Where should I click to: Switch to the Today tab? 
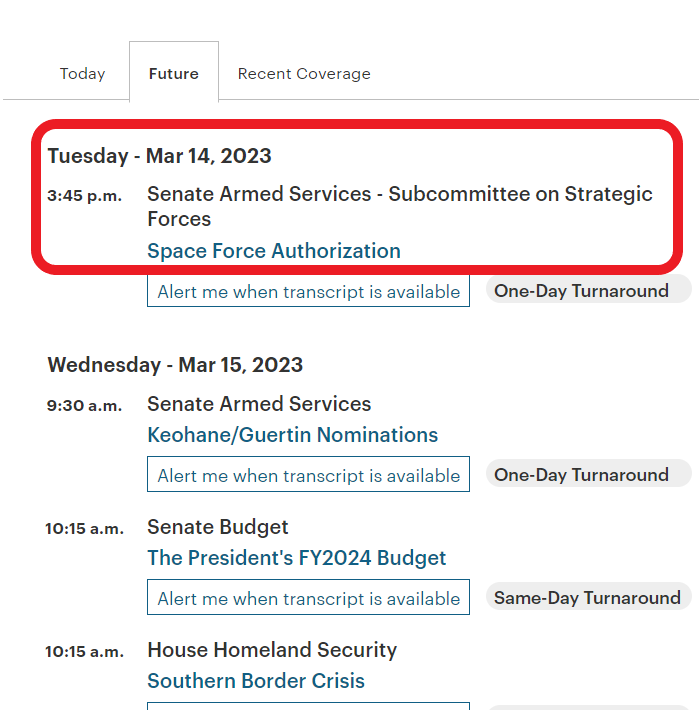[x=82, y=73]
